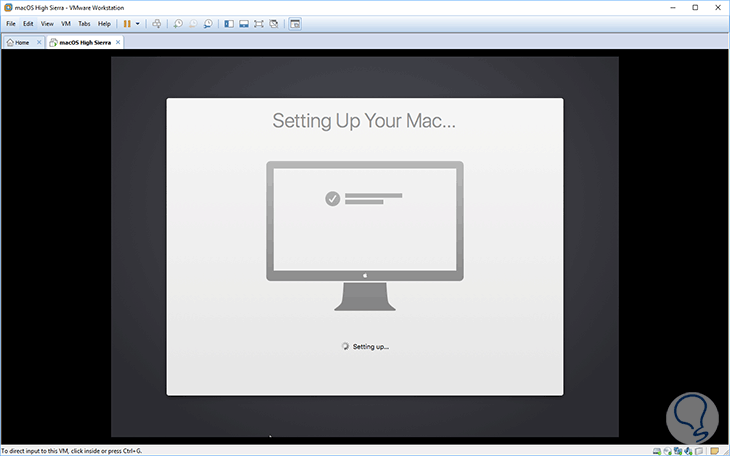Minimize the VMware Workstation window
Viewport: 730px width, 456px height.
click(673, 7)
